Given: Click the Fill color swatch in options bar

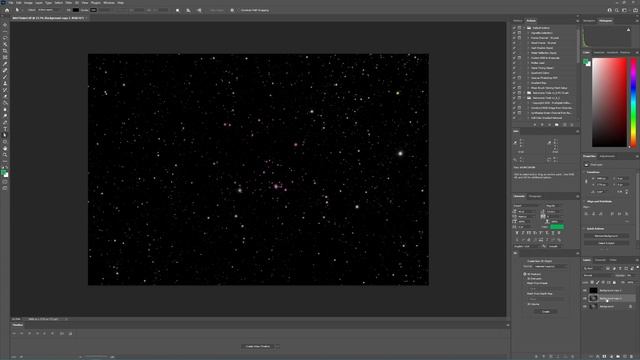Looking at the screenshot, I should 76,10.
